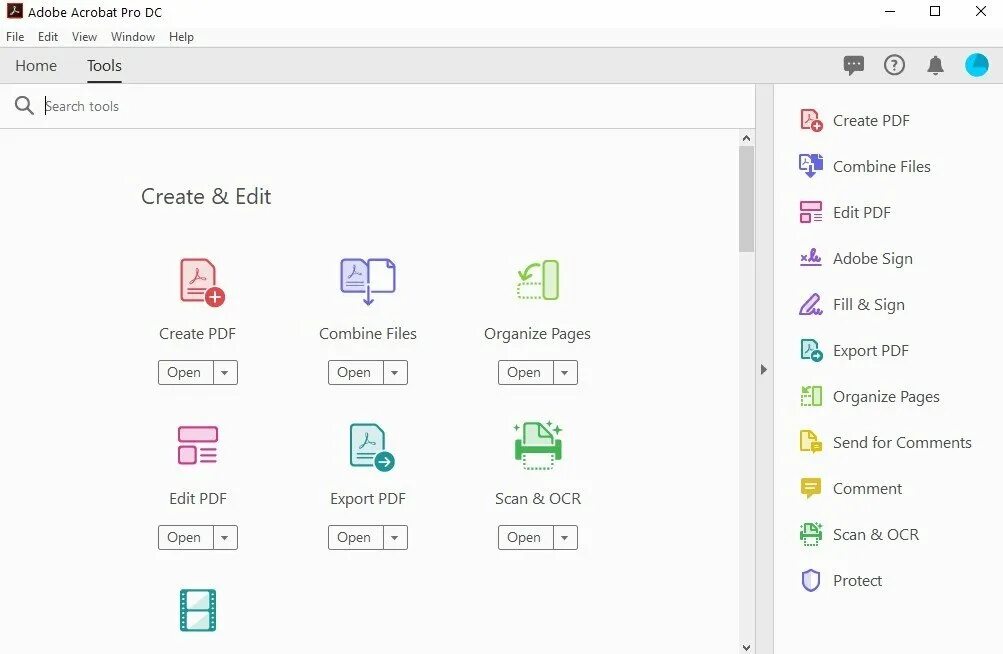Open the notifications bell icon
1003x654 pixels.
pos(935,65)
